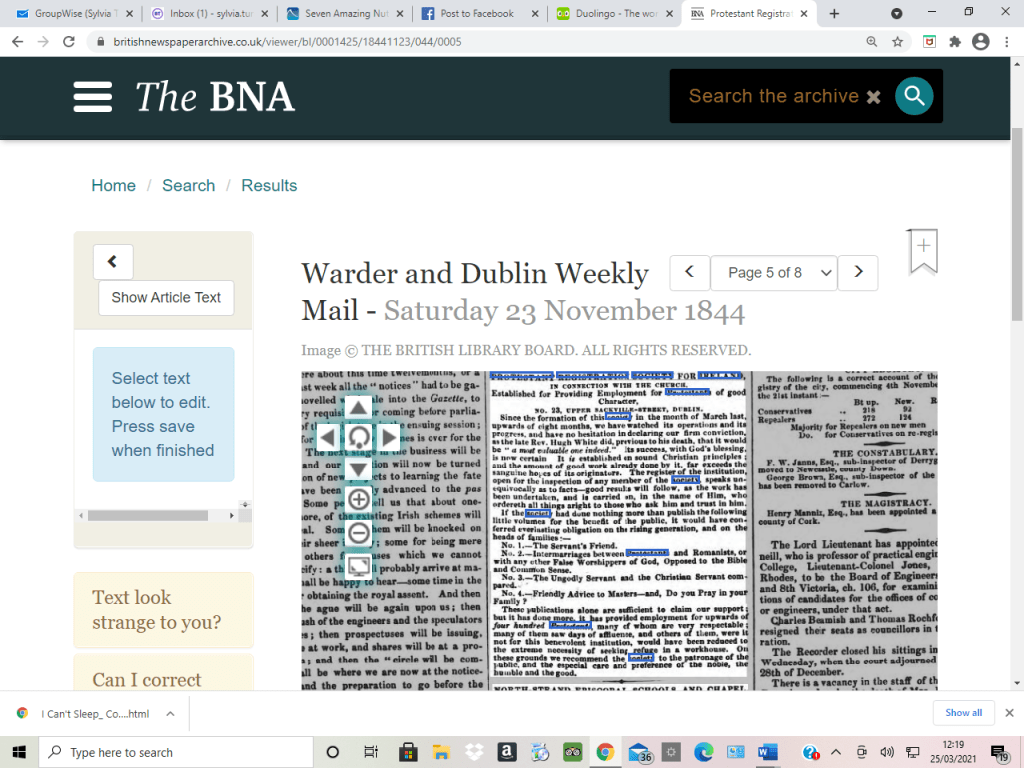Click the horizontal scrollbar in text panel
This screenshot has width=1024, height=768.
point(160,516)
